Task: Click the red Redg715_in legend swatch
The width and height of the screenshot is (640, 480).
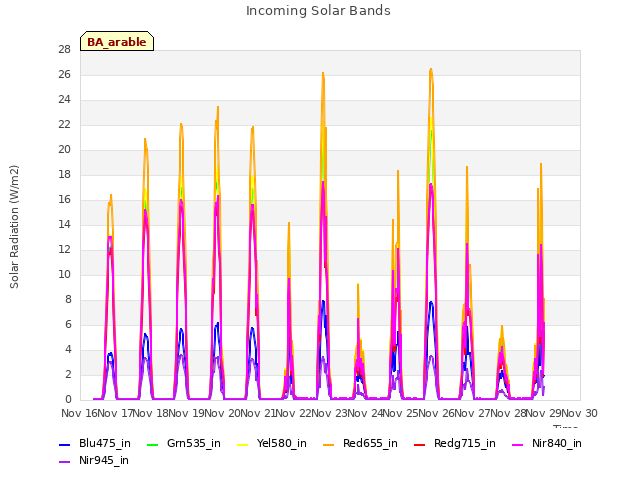Action: (x=420, y=444)
